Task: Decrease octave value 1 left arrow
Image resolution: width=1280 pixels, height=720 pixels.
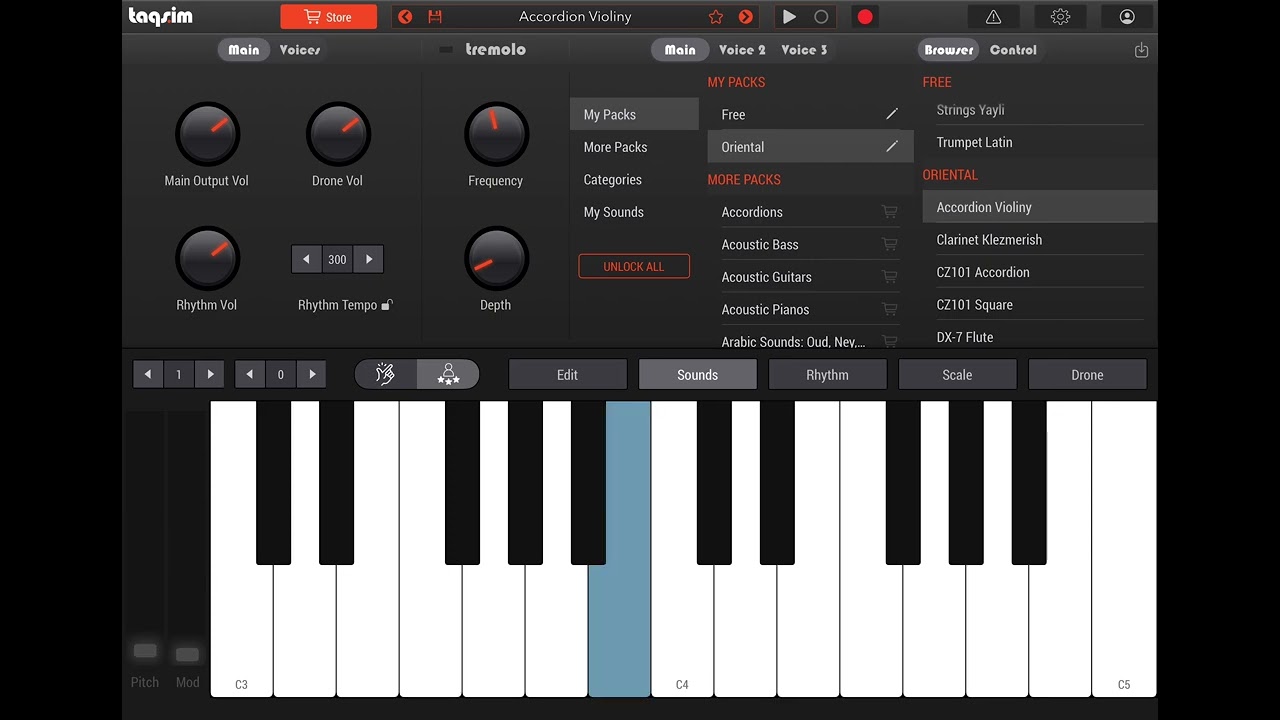Action: pyautogui.click(x=148, y=375)
